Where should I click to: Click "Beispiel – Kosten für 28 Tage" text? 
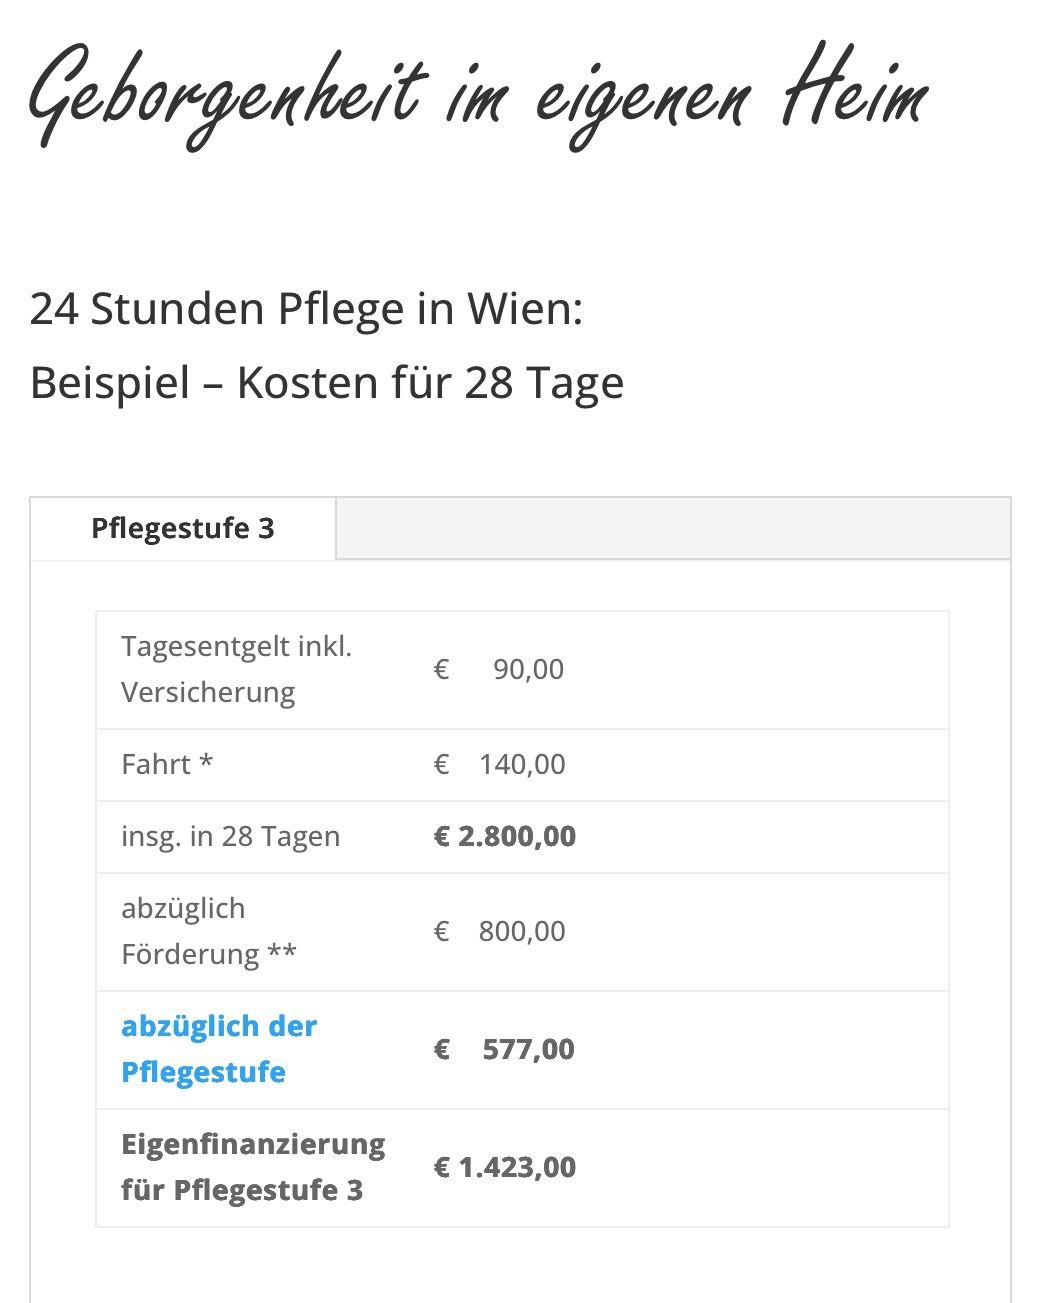click(326, 383)
